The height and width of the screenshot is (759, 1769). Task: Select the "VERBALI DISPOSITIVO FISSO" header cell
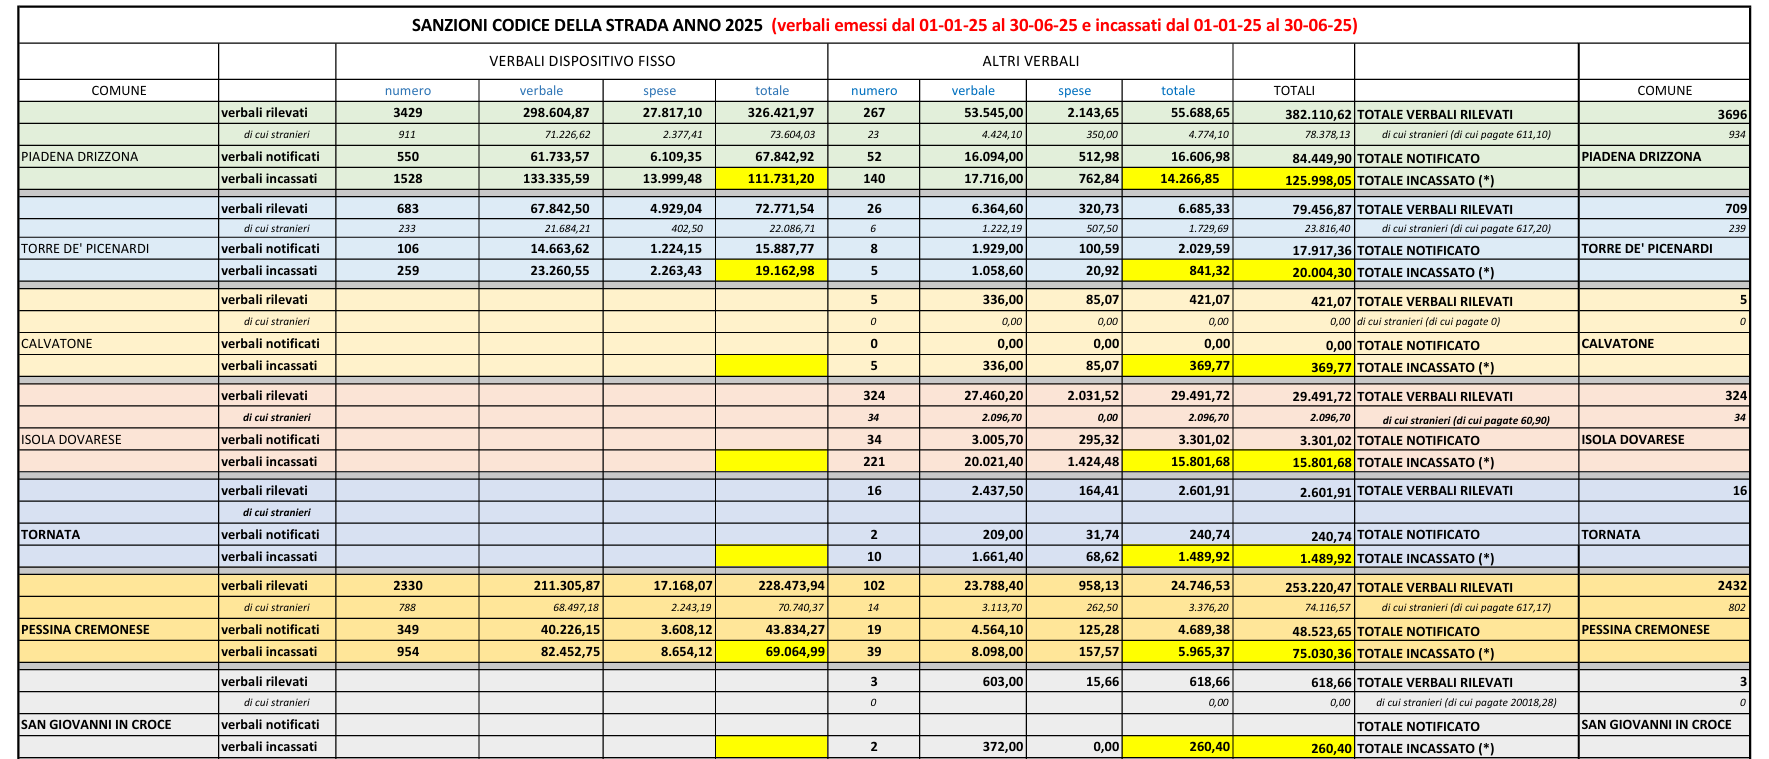click(x=581, y=61)
